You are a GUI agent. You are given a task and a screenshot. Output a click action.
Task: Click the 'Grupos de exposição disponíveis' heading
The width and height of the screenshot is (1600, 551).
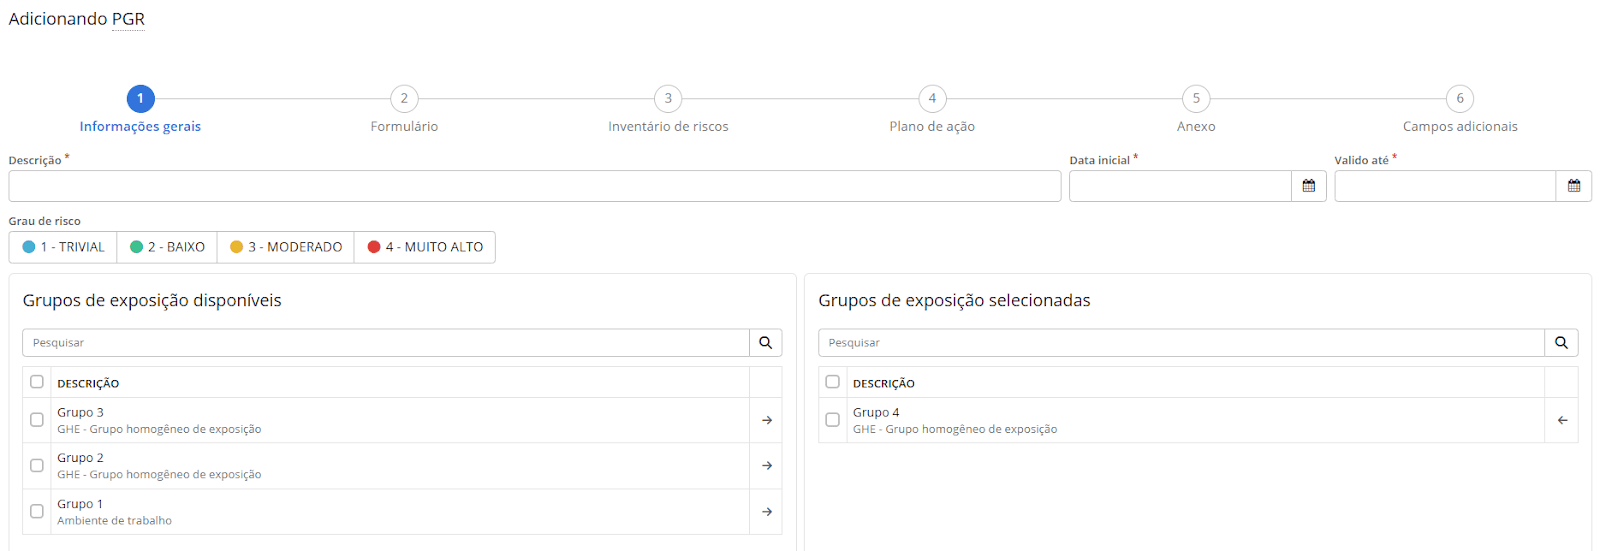point(152,301)
